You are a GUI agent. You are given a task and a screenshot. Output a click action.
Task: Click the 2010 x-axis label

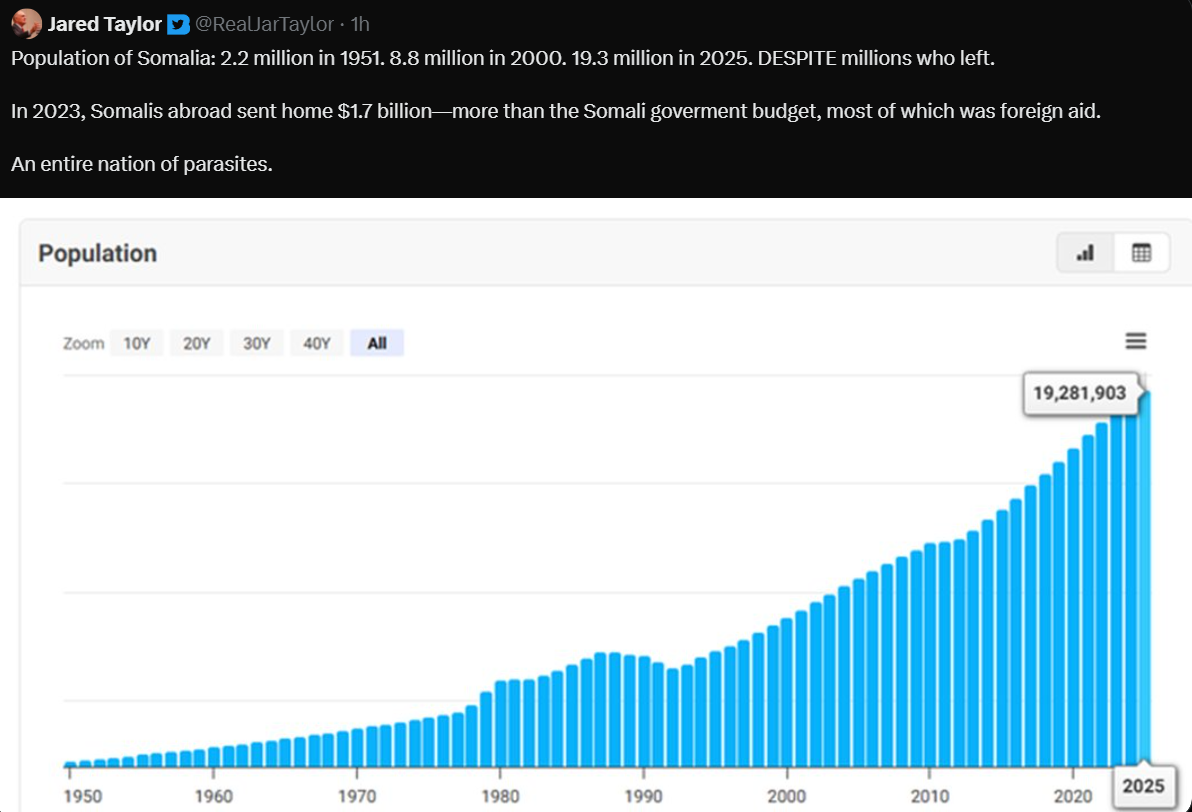pyautogui.click(x=930, y=796)
